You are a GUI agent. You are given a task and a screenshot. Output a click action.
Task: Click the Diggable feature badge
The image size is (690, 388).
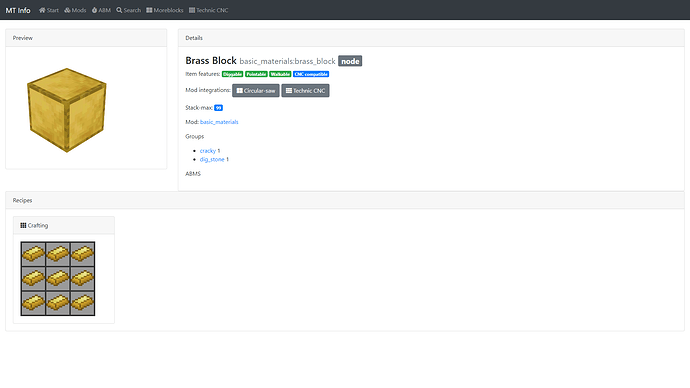pyautogui.click(x=232, y=74)
